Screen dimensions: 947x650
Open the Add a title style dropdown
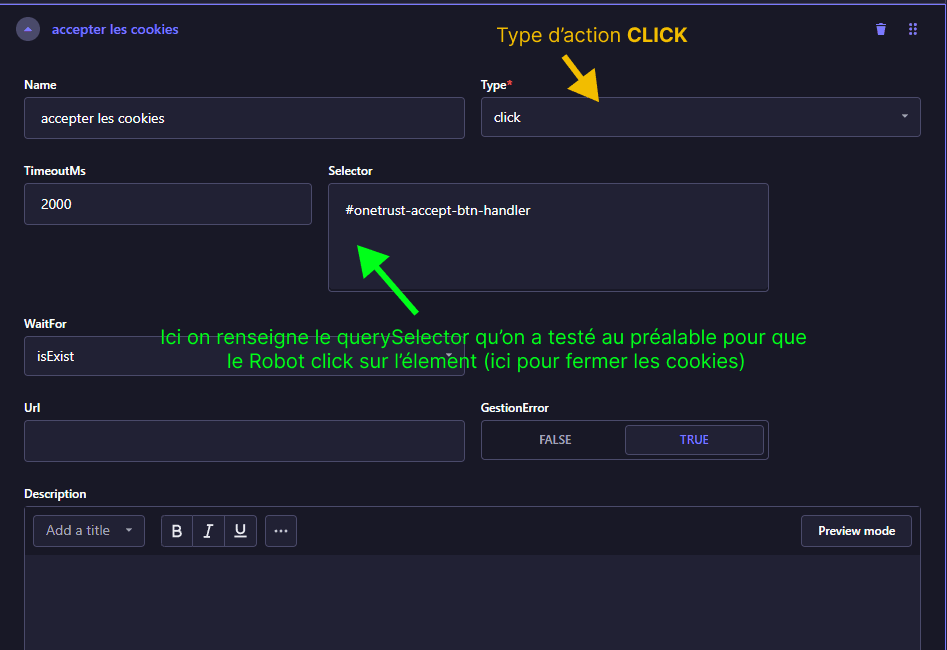coord(89,531)
